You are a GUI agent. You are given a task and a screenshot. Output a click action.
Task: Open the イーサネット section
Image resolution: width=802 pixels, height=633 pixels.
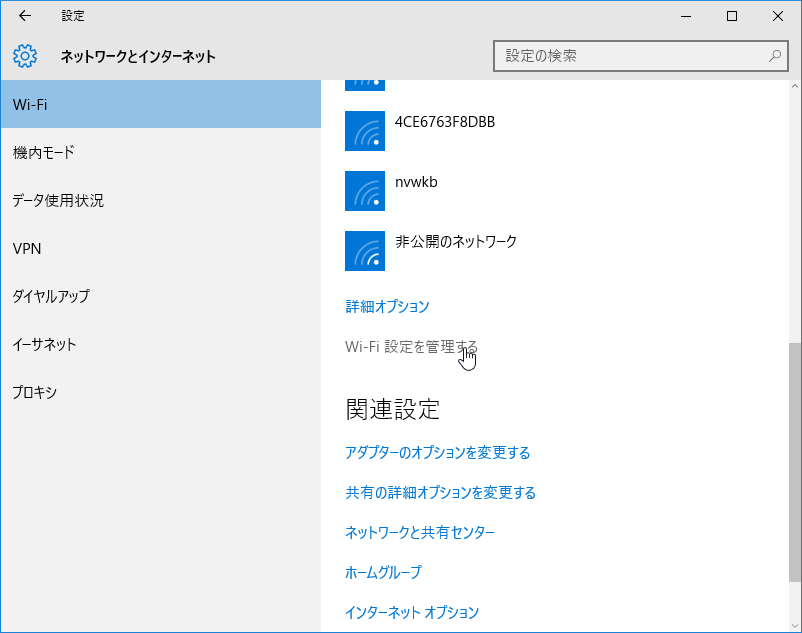click(x=161, y=344)
